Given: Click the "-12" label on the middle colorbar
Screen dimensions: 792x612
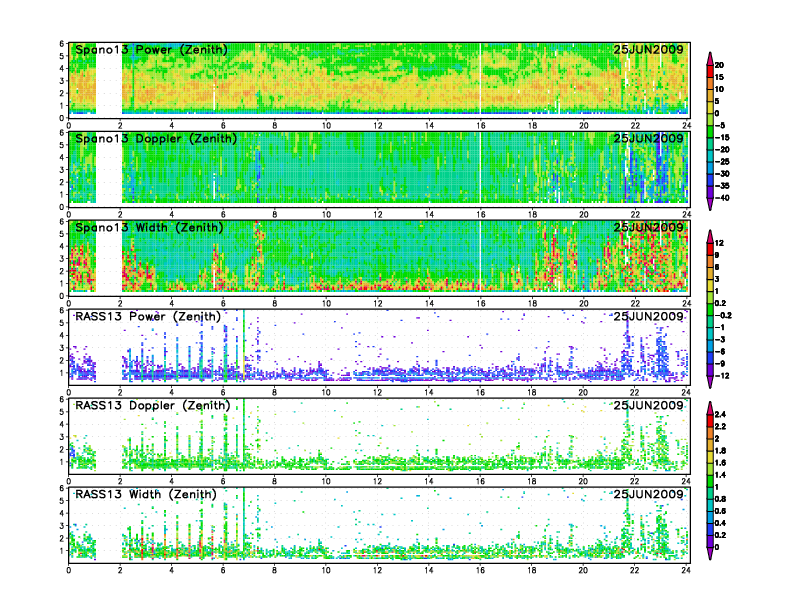Looking at the screenshot, I should (x=722, y=376).
